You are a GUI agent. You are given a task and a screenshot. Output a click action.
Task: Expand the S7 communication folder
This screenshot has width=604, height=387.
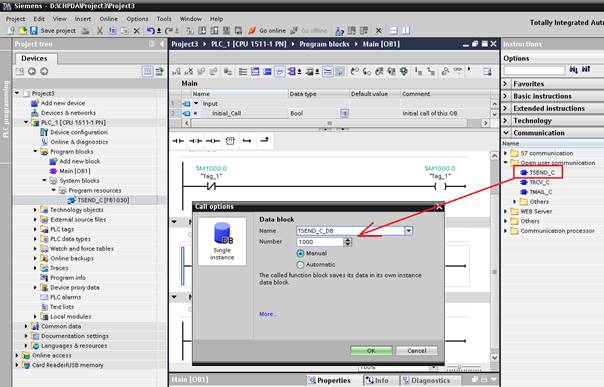click(506, 153)
